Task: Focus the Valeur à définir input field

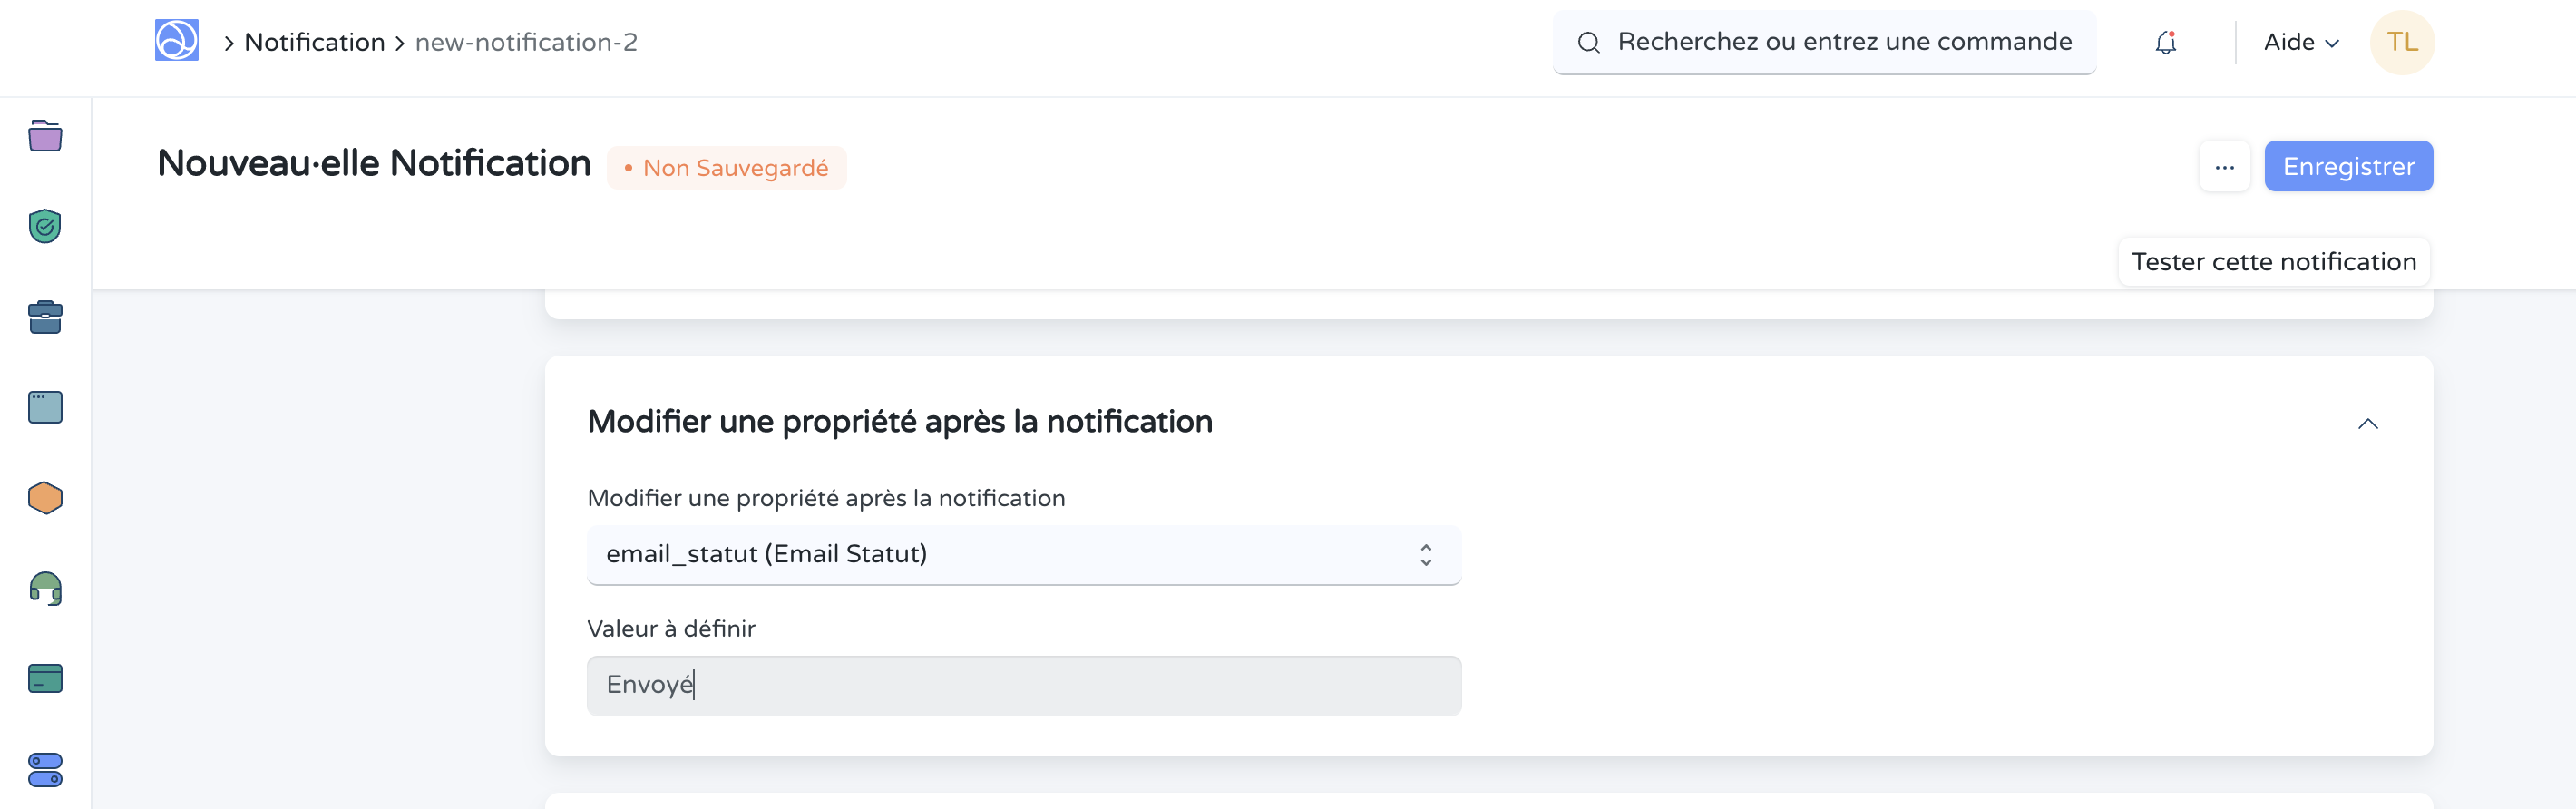Action: 1023,685
